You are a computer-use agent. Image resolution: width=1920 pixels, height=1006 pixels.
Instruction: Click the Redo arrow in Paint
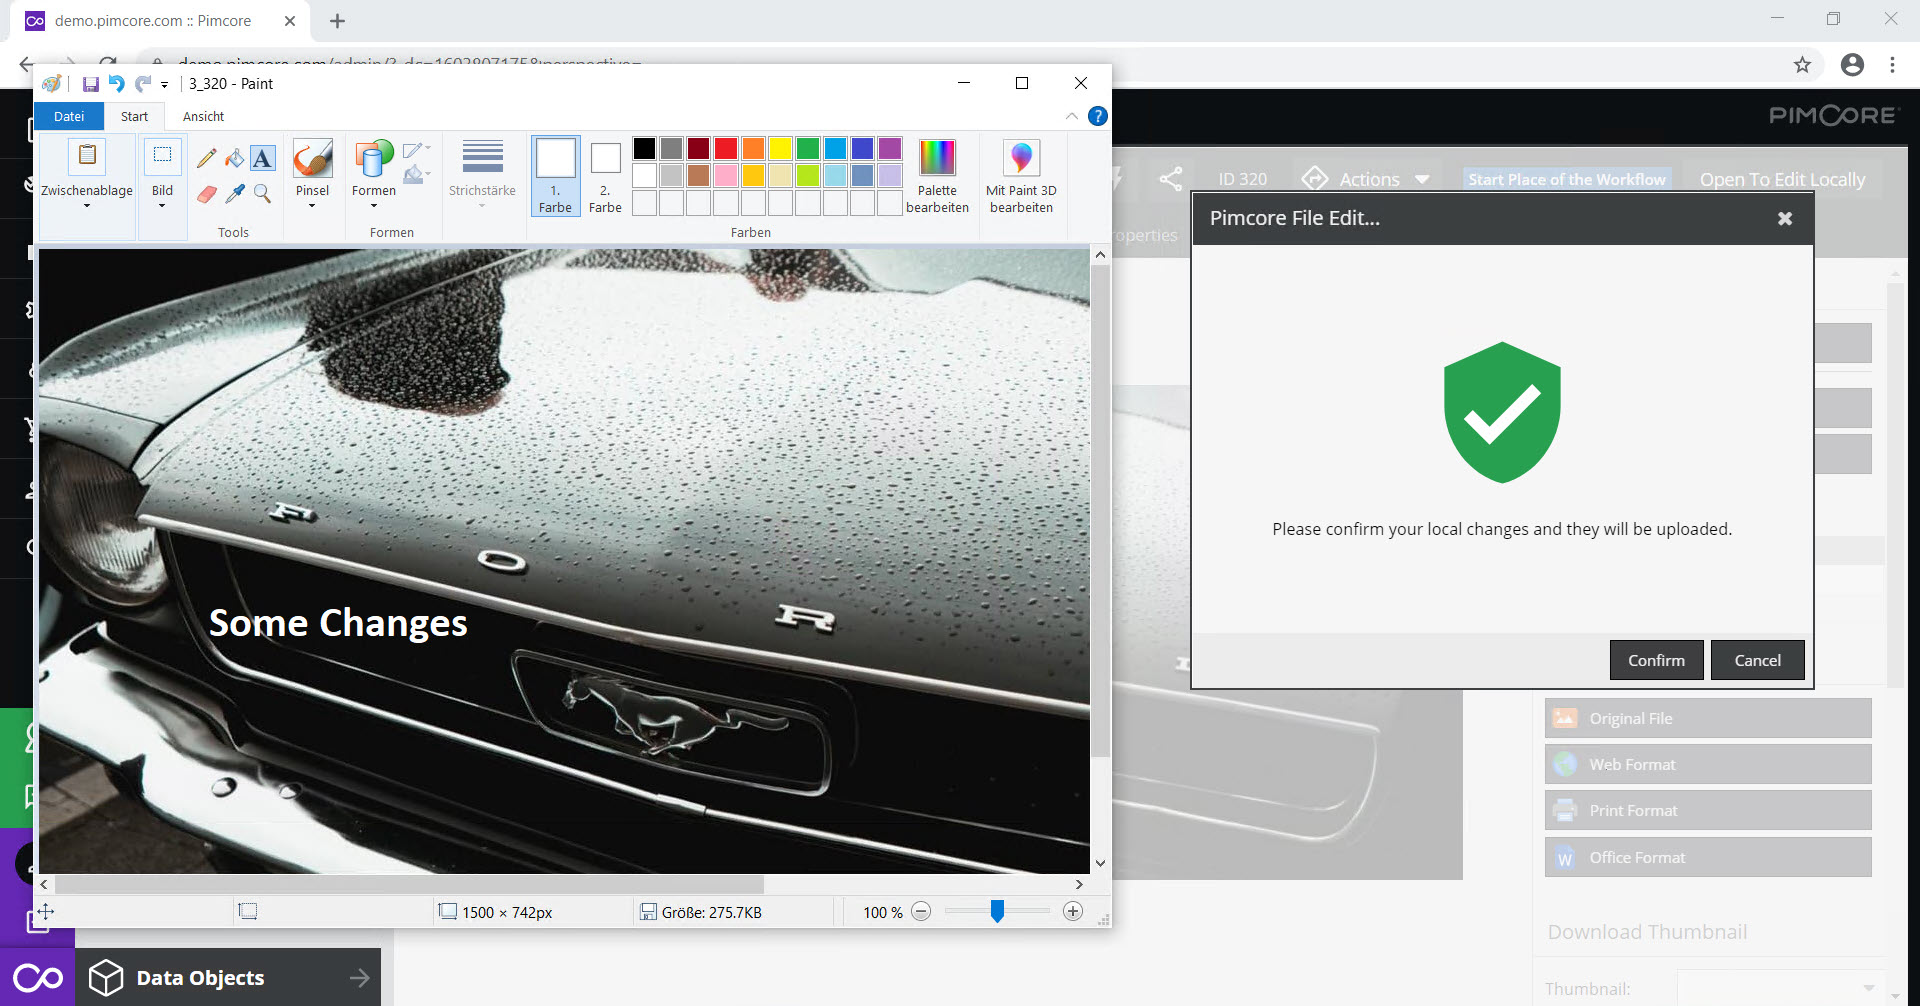(x=144, y=84)
